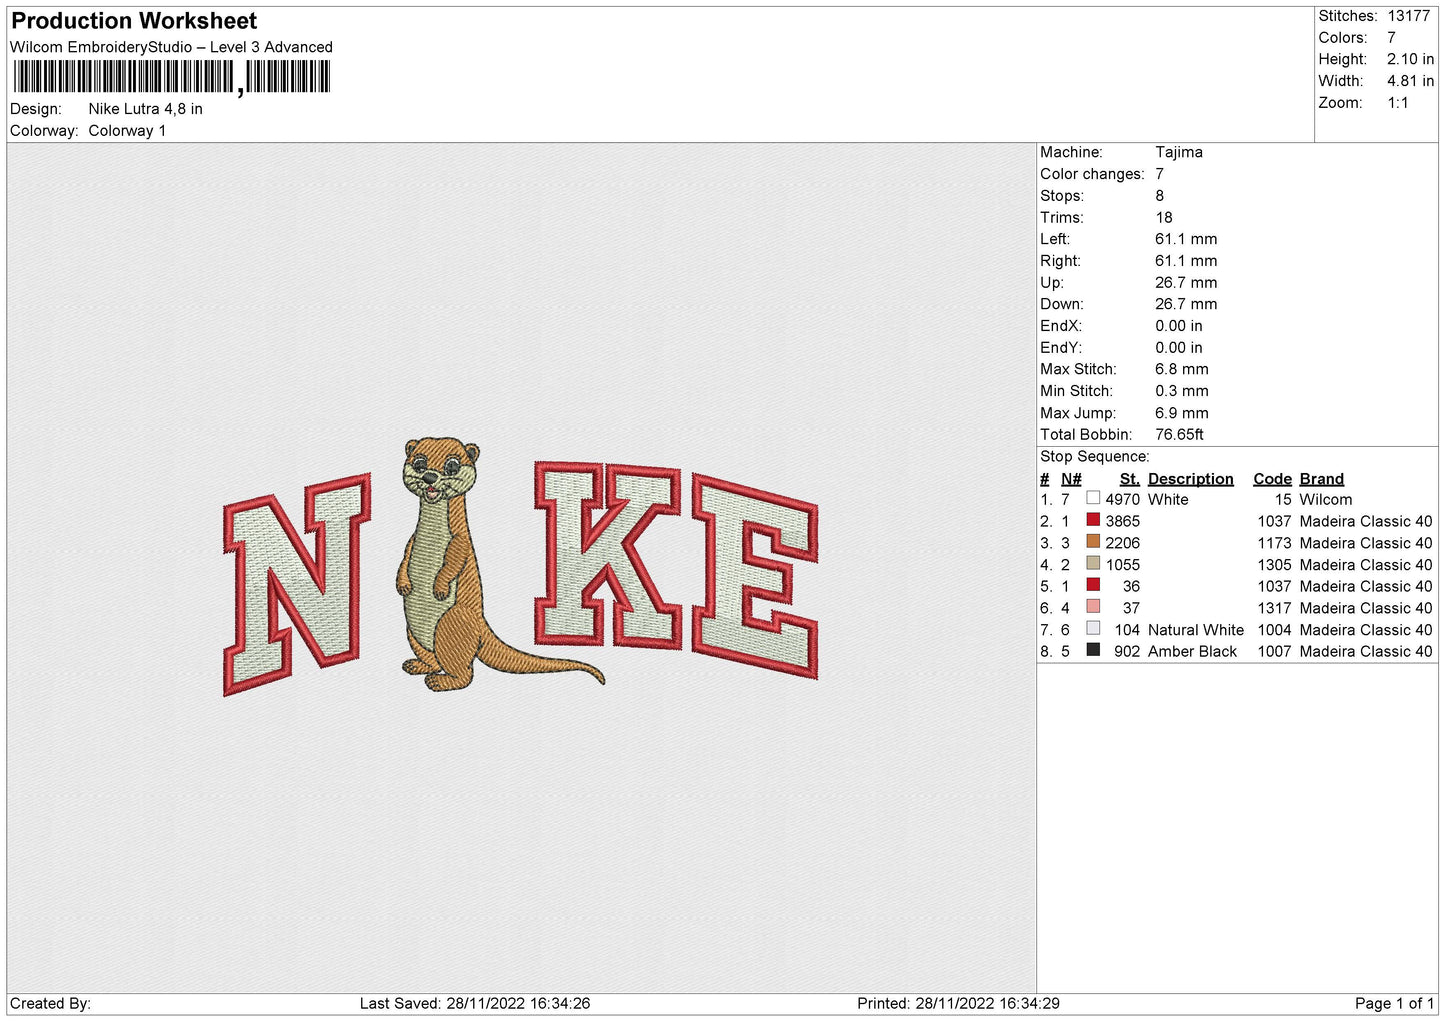The height and width of the screenshot is (1021, 1445).
Task: Click the white swatch in the 4970 White row
Action: [1093, 498]
